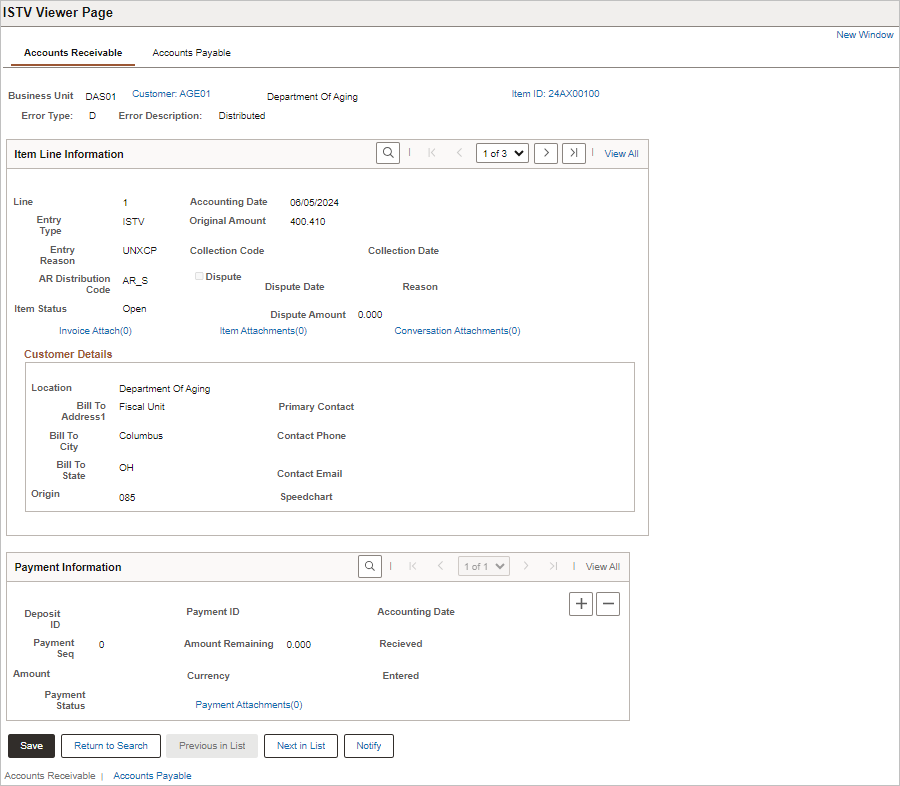
Task: Go to previous row in Payment Information
Action: 440,566
